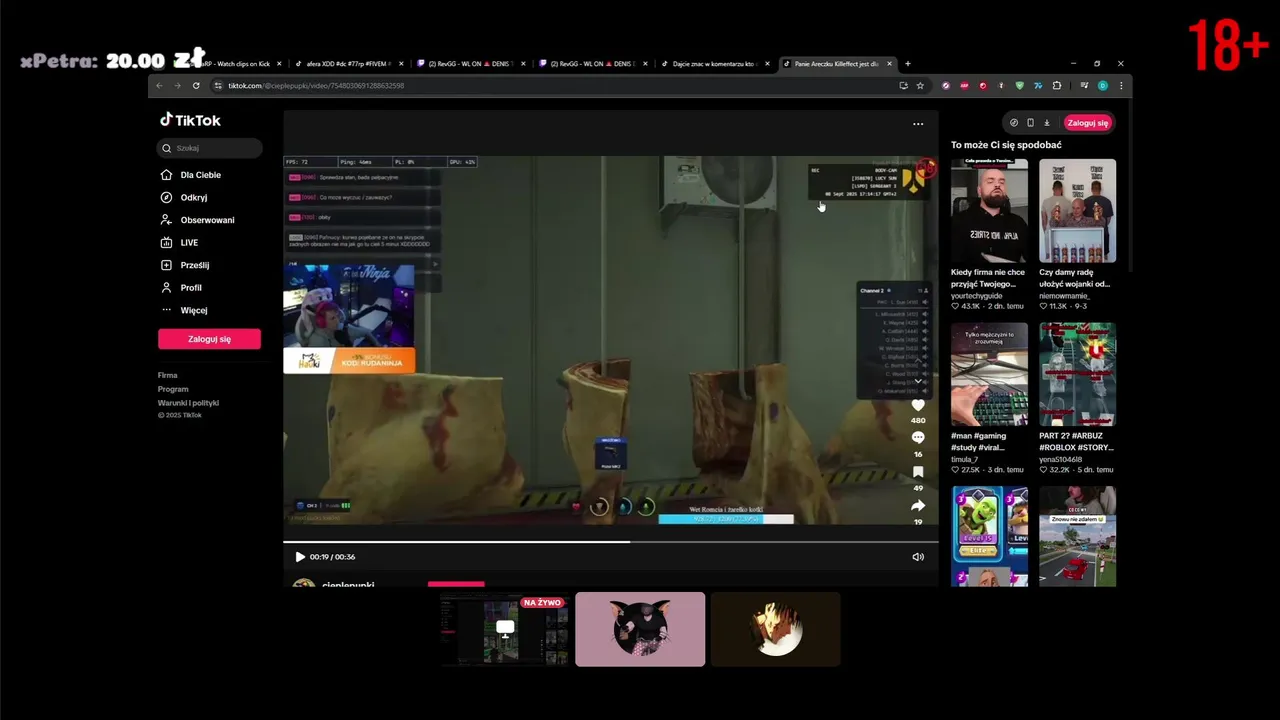The image size is (1280, 720).
Task: Open the Clash Royale goblin video thumbnail
Action: tap(989, 536)
